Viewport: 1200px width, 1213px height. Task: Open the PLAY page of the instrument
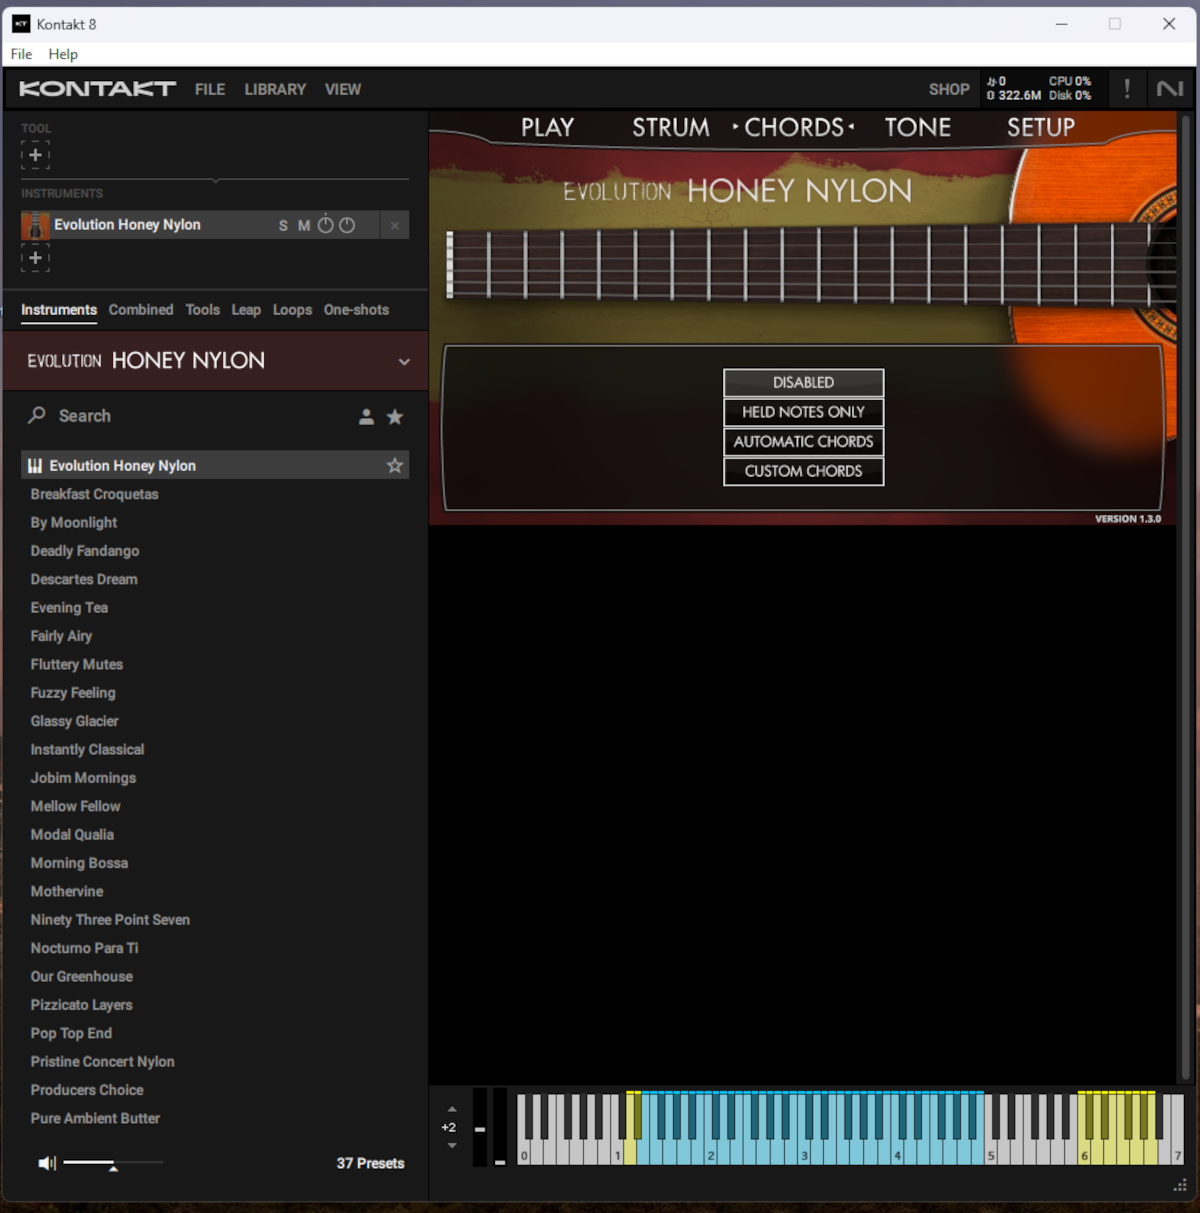pyautogui.click(x=547, y=127)
